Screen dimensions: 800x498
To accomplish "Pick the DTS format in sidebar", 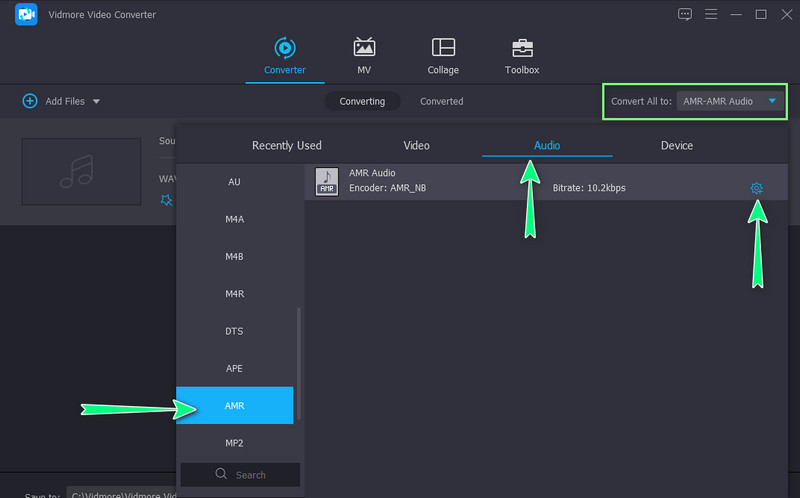I will click(x=234, y=331).
